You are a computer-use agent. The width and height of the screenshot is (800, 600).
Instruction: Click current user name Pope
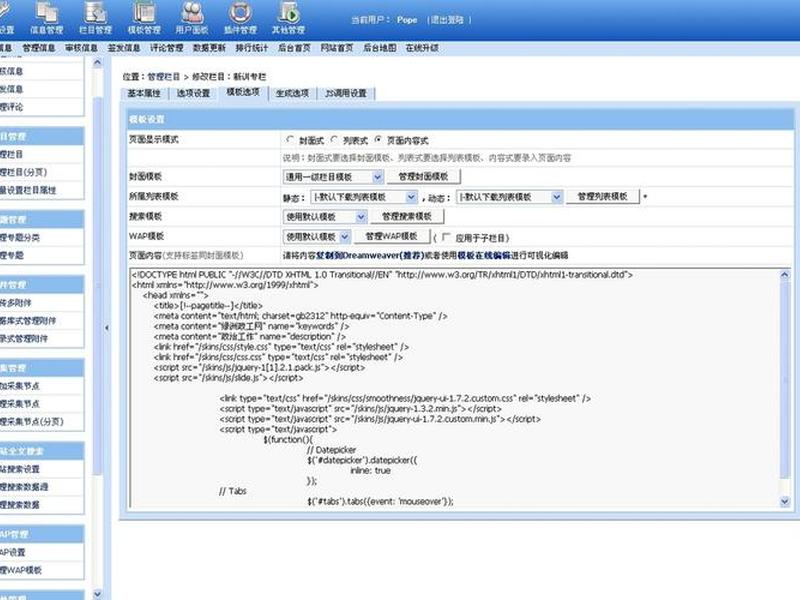(407, 20)
